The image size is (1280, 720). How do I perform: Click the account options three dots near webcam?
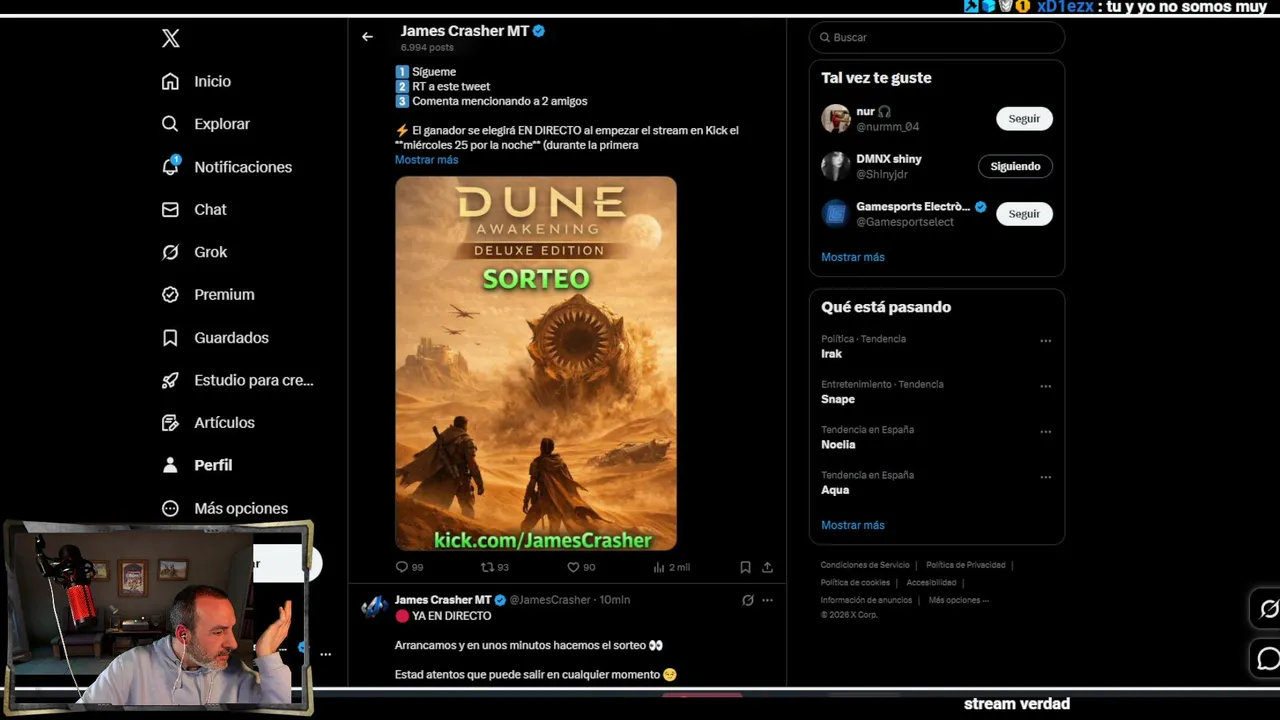coord(325,654)
